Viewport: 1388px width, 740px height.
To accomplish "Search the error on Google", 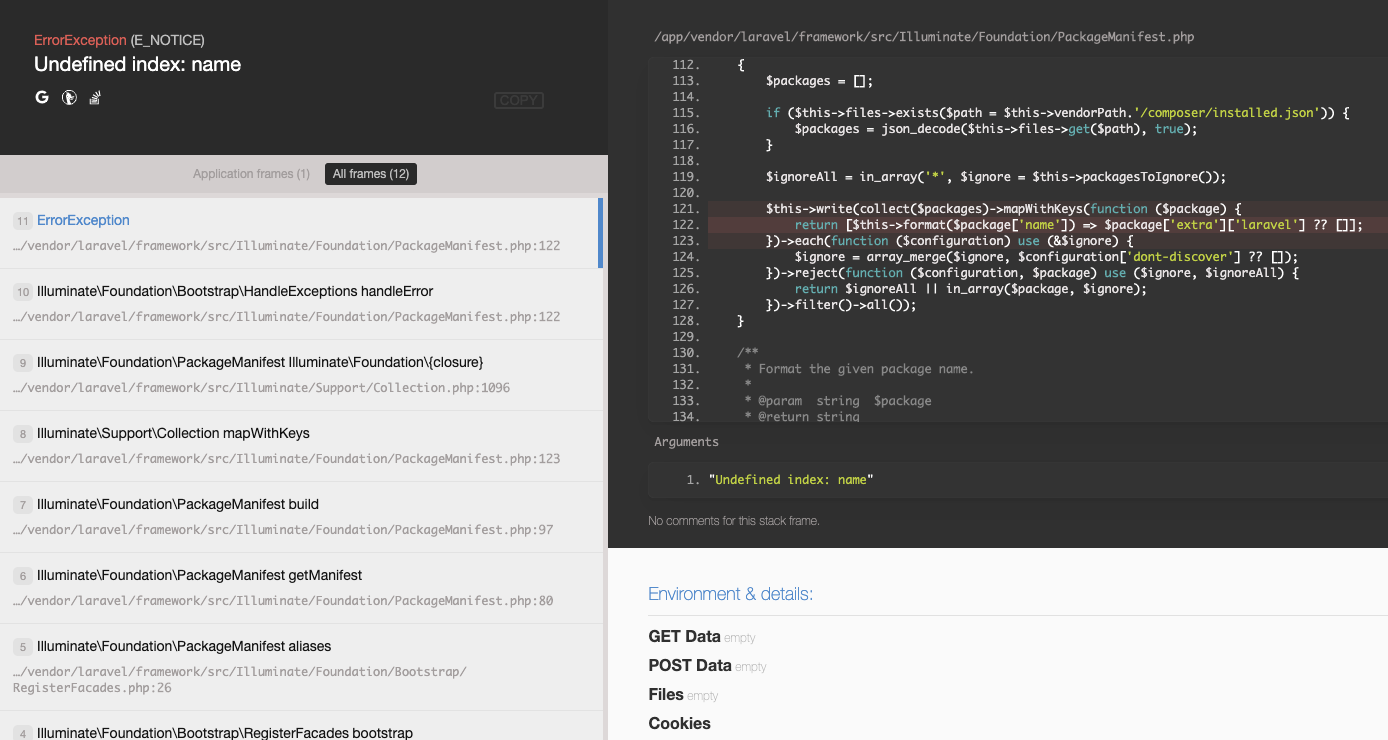I will point(41,97).
